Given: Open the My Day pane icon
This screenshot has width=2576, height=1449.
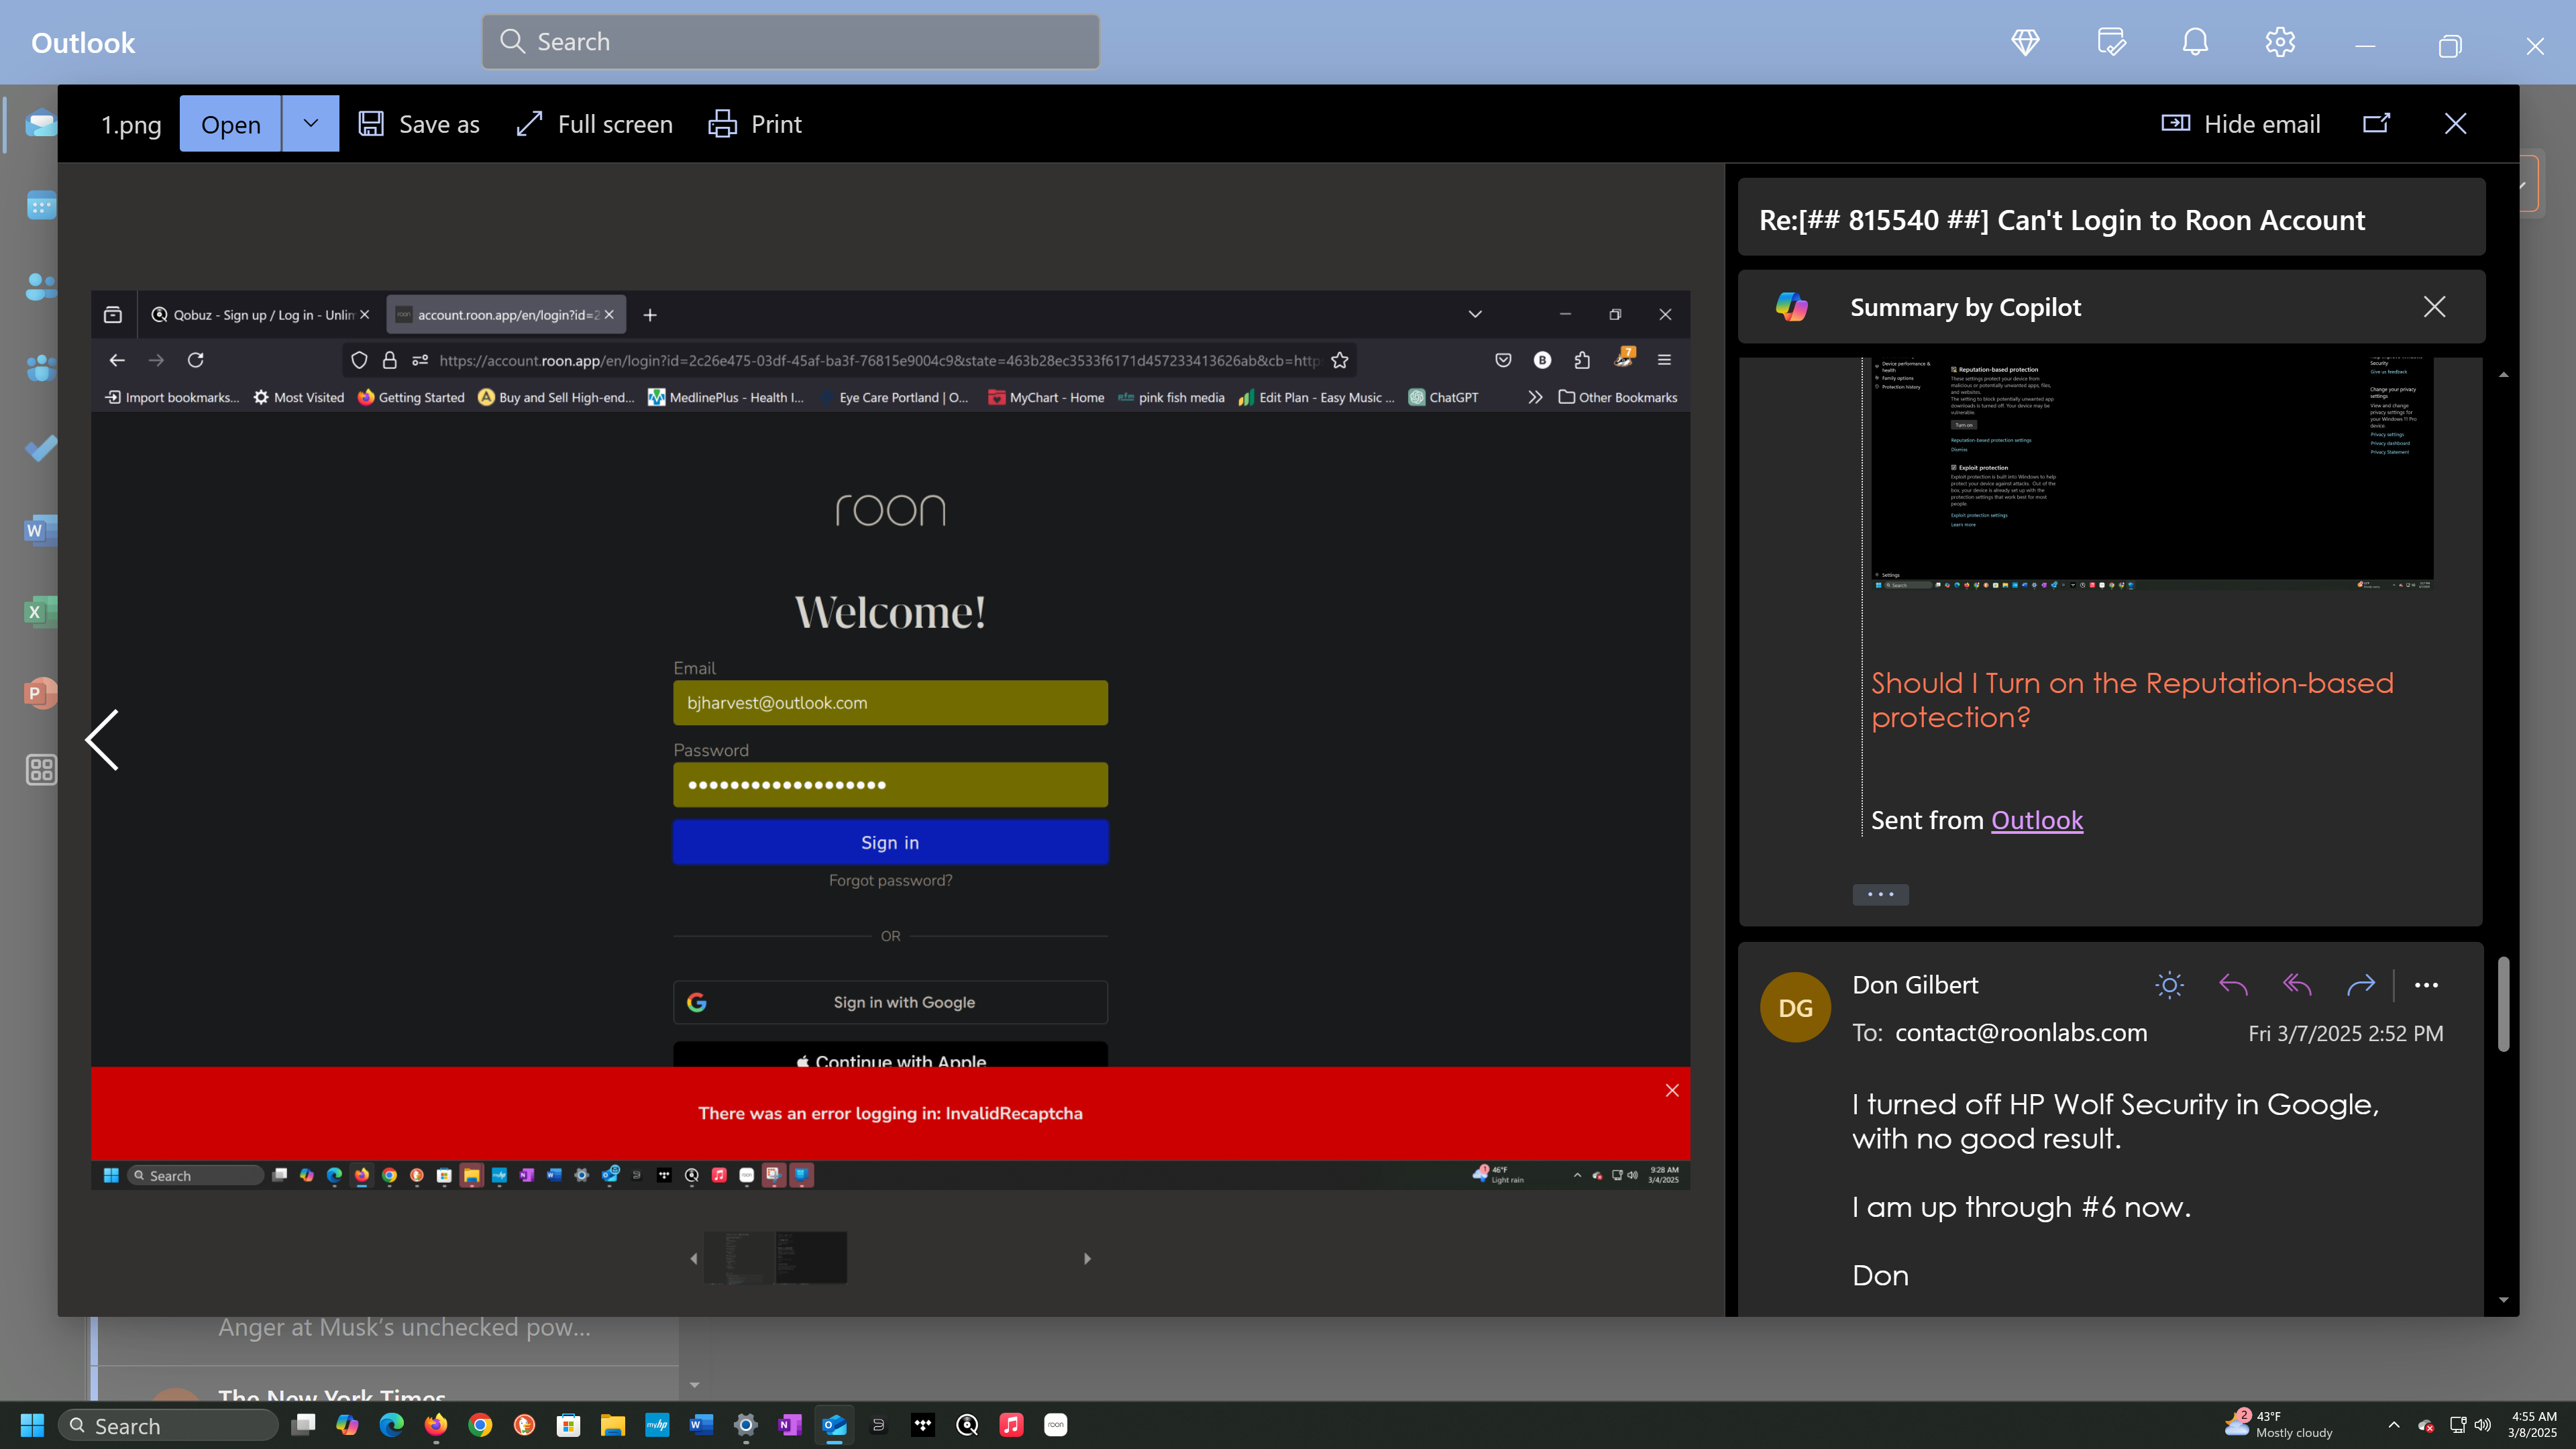Looking at the screenshot, I should (x=2111, y=42).
